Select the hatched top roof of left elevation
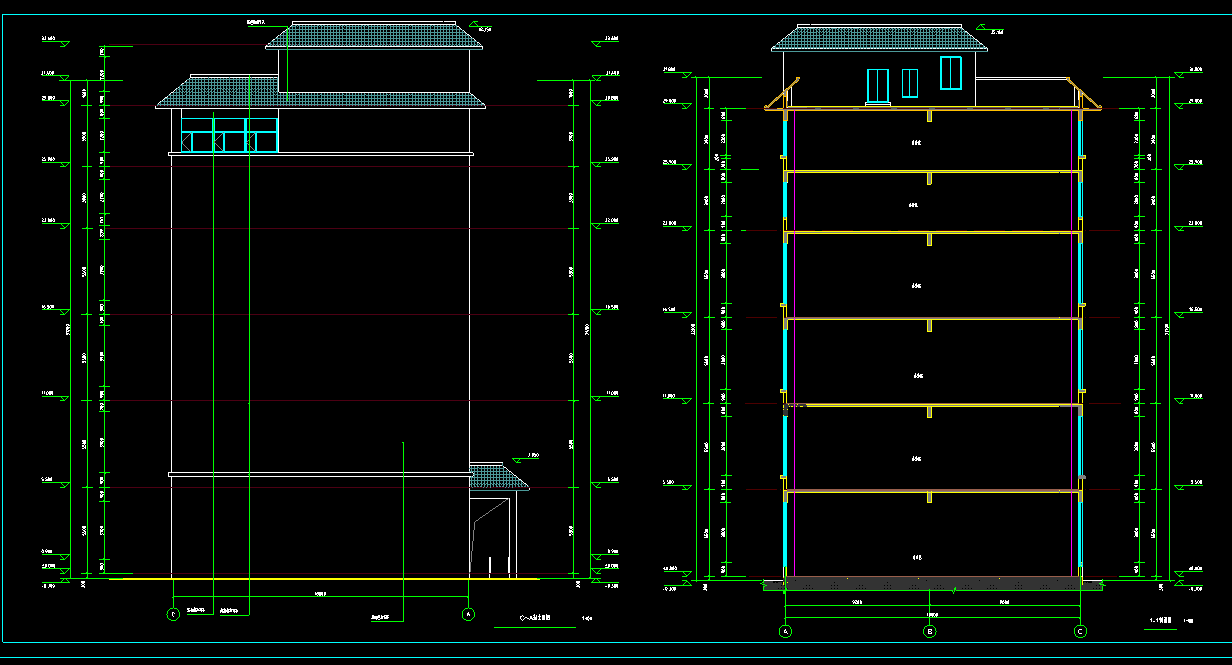 point(372,36)
